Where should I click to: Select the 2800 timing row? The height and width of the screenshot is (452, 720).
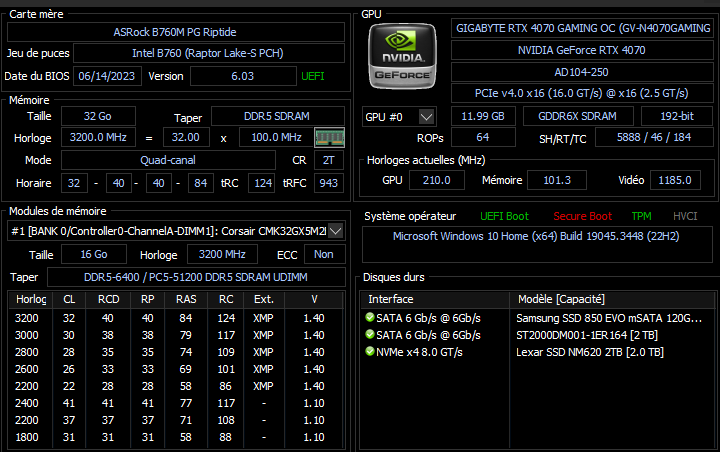176,352
